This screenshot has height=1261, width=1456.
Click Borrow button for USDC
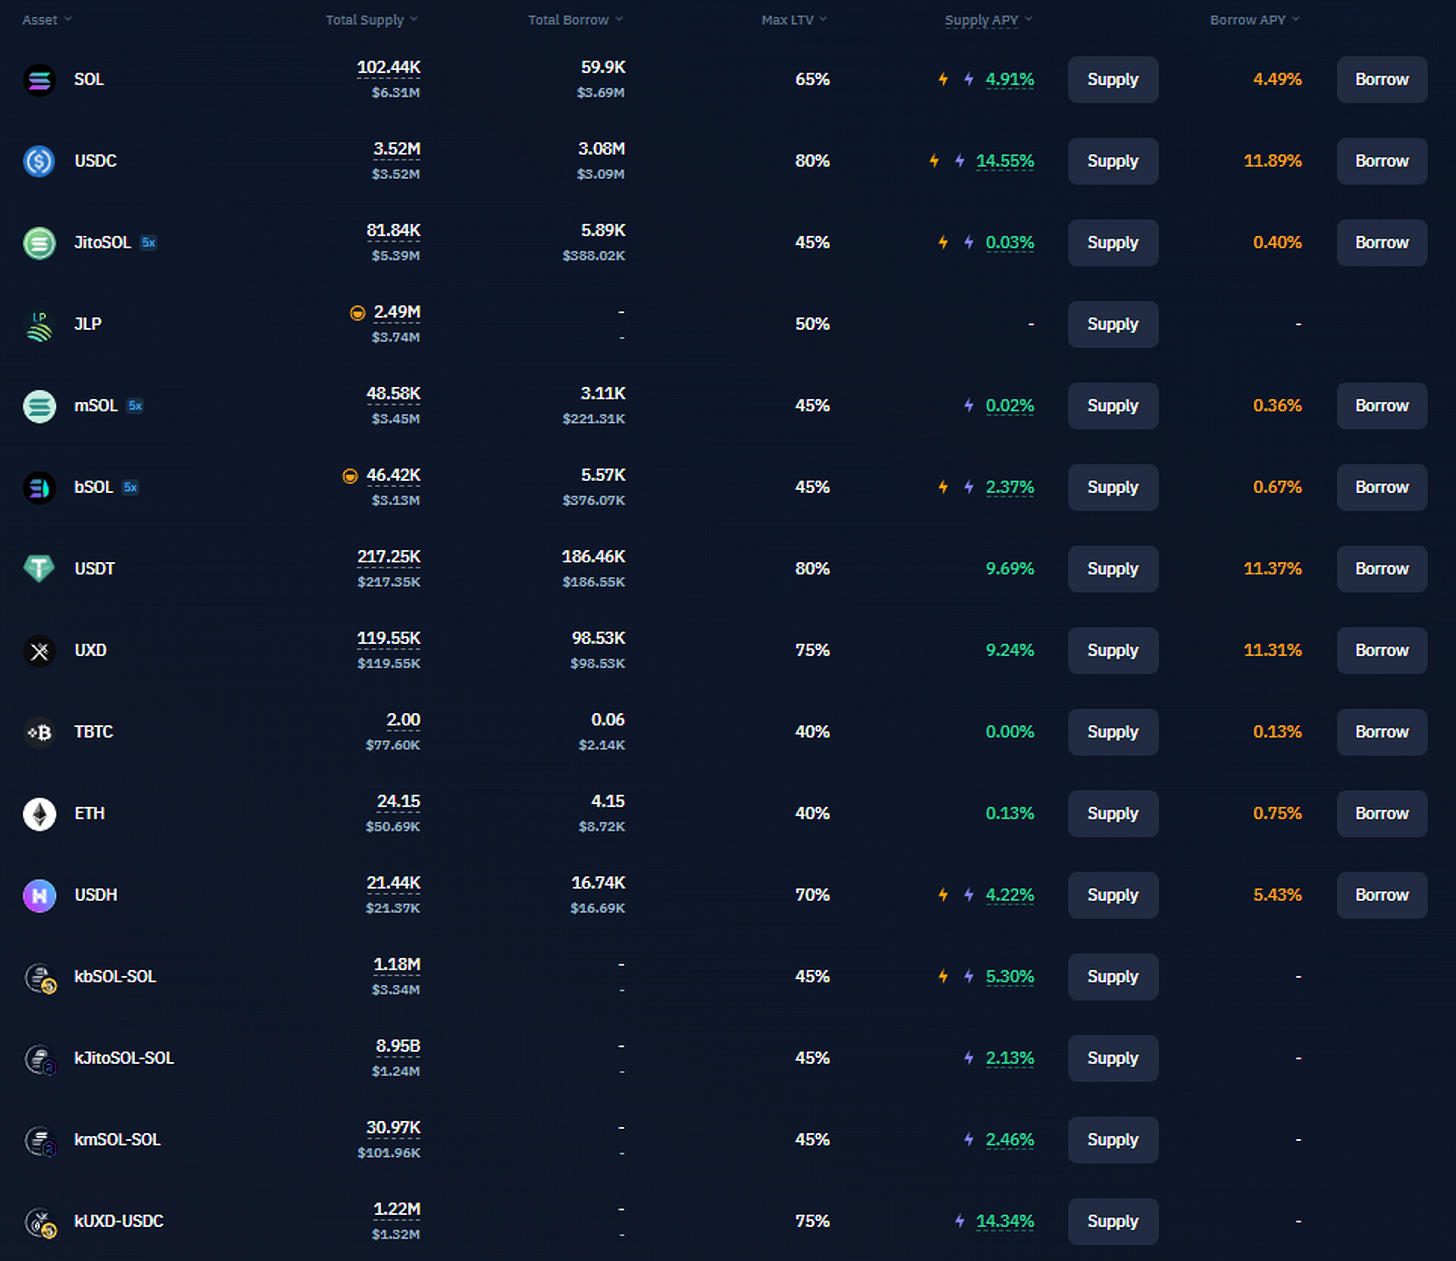click(x=1382, y=161)
